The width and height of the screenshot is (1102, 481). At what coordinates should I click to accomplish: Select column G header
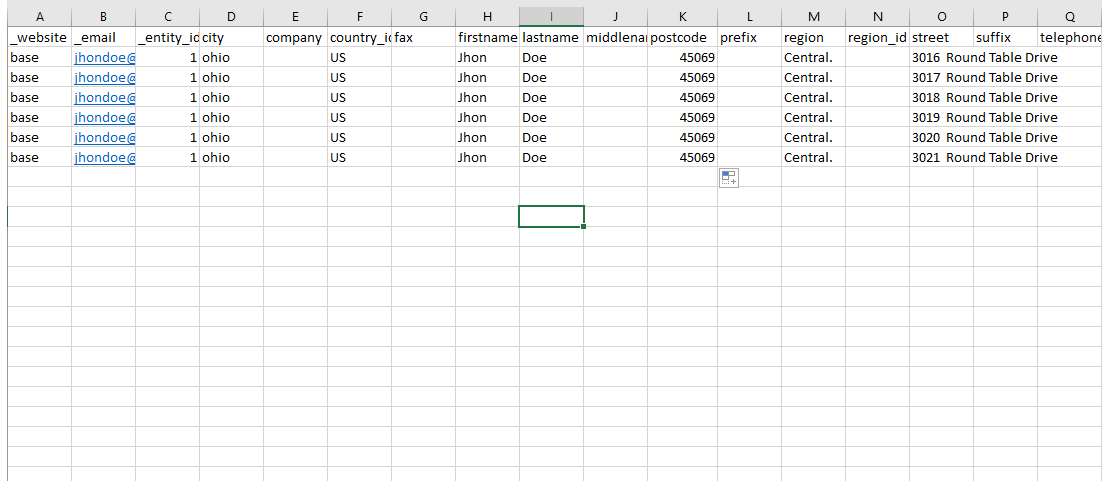click(x=423, y=17)
